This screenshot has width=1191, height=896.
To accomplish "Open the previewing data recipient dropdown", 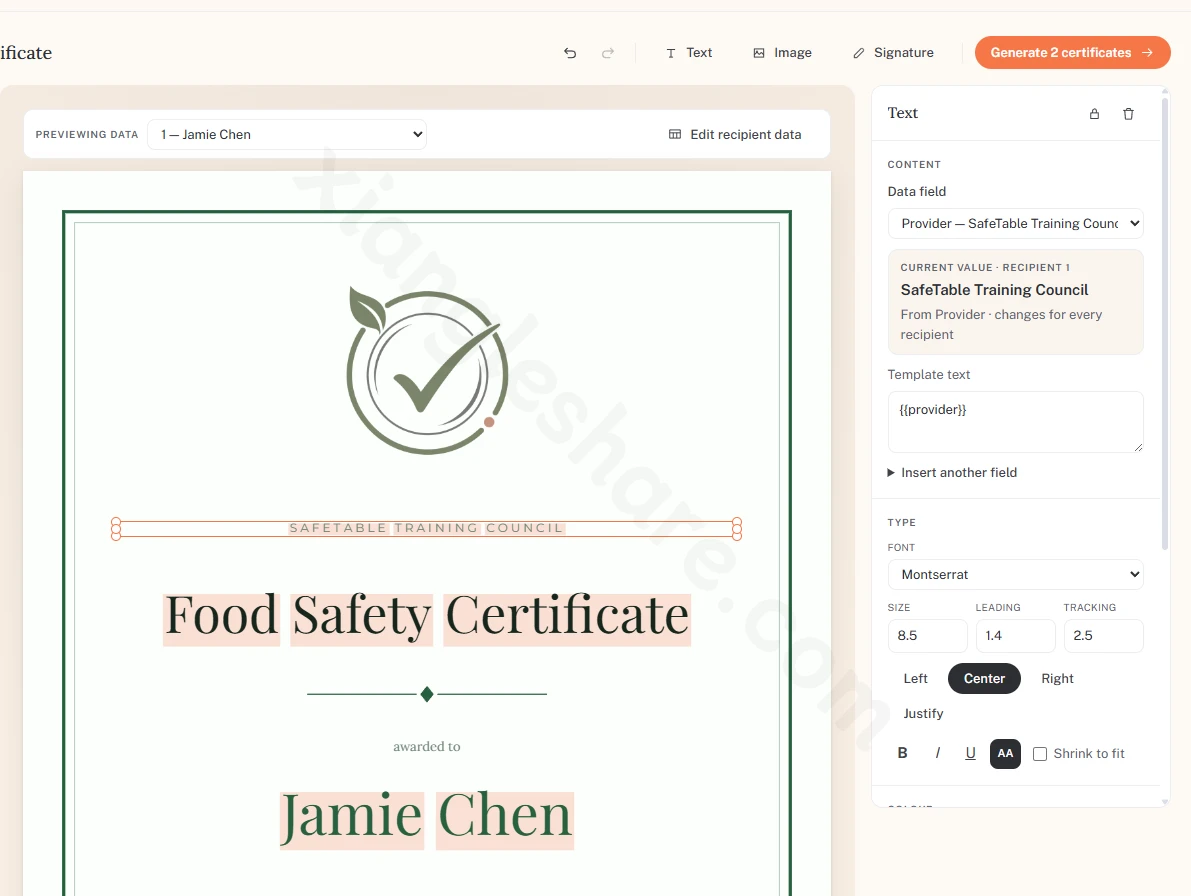I will pyautogui.click(x=286, y=134).
